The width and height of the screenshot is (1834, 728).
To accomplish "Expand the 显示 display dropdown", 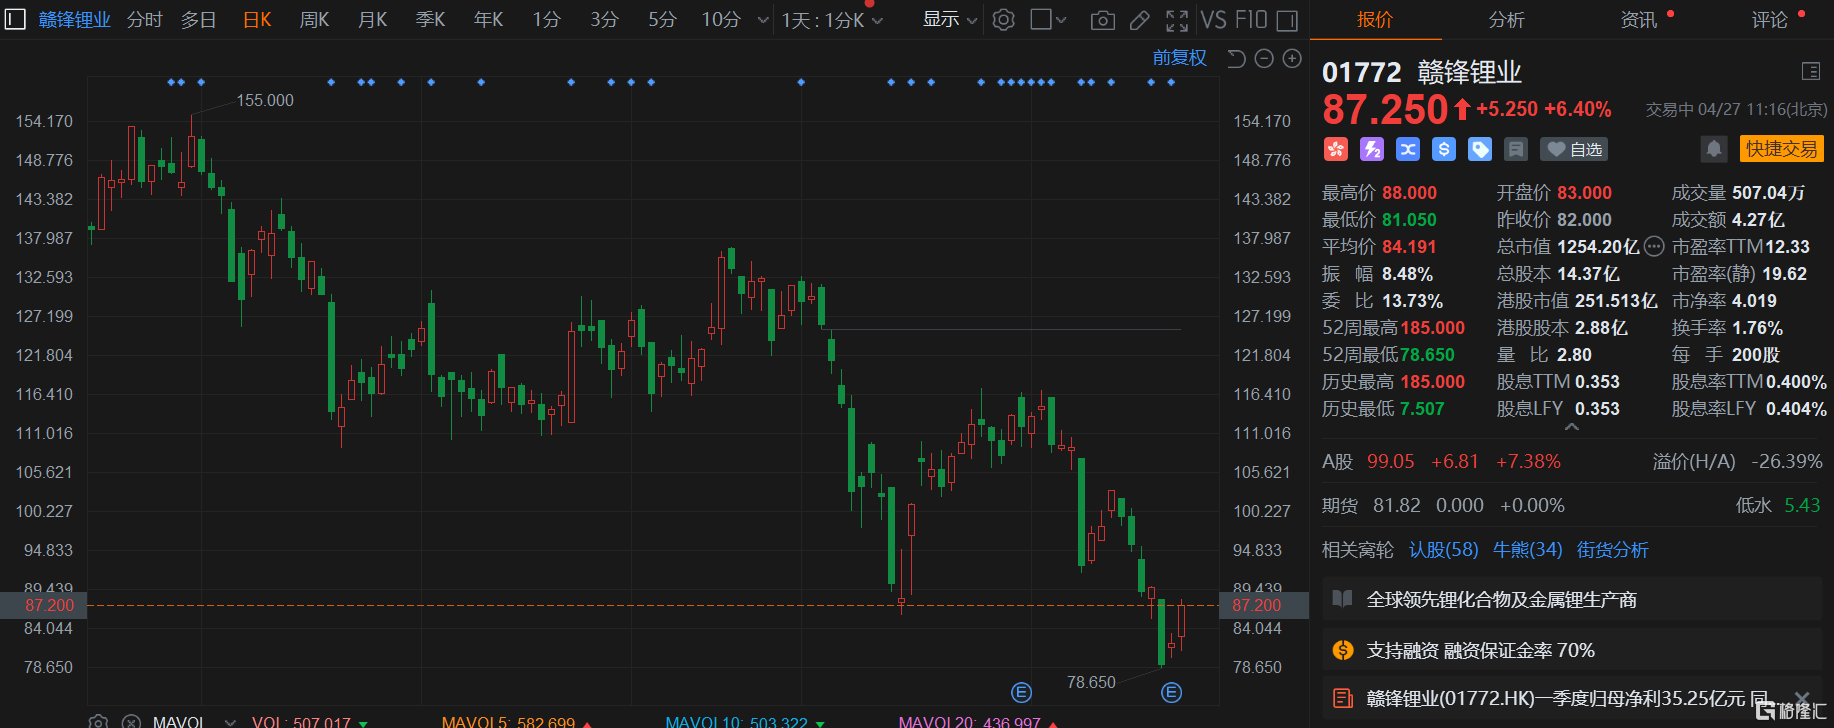I will (x=949, y=19).
